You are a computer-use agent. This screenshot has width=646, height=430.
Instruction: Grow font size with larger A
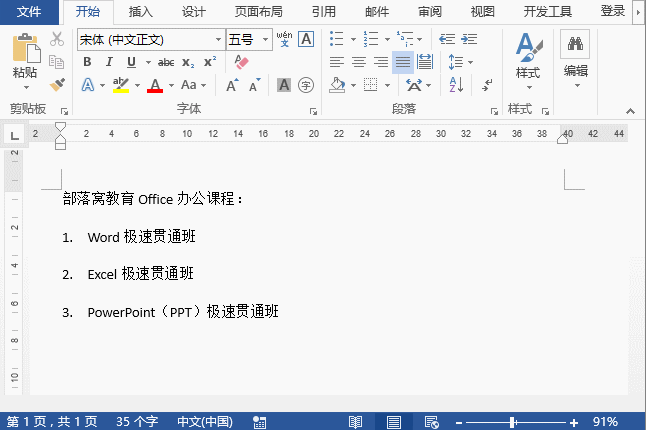[x=232, y=85]
